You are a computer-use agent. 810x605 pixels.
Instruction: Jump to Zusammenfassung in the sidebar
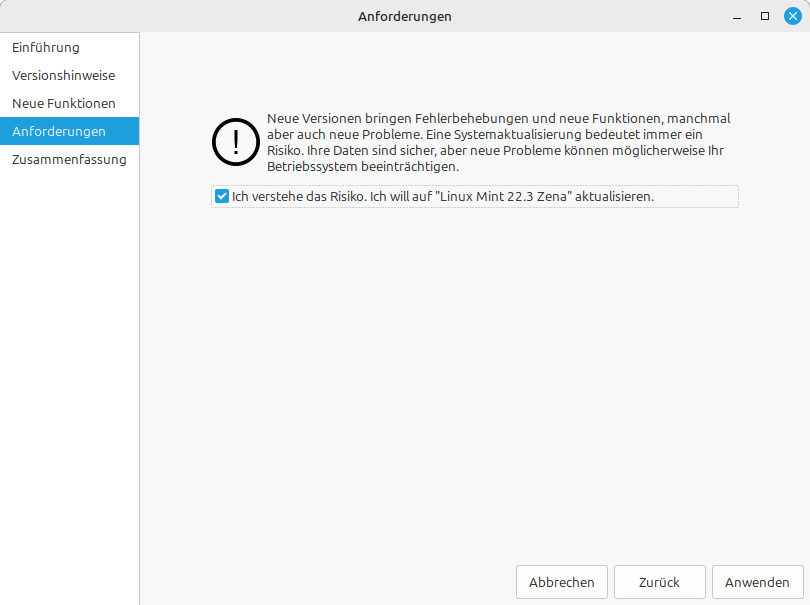pos(69,159)
